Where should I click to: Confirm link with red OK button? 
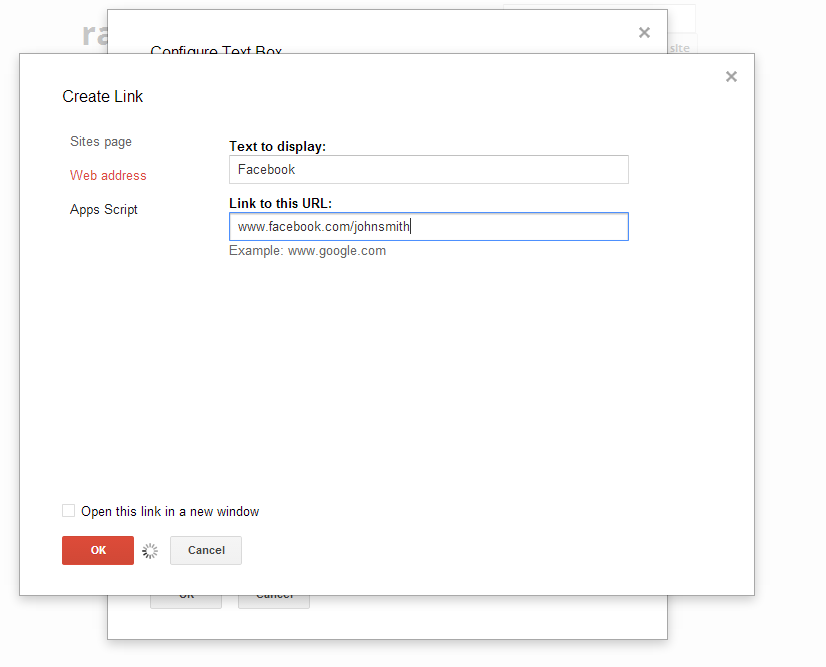click(98, 551)
